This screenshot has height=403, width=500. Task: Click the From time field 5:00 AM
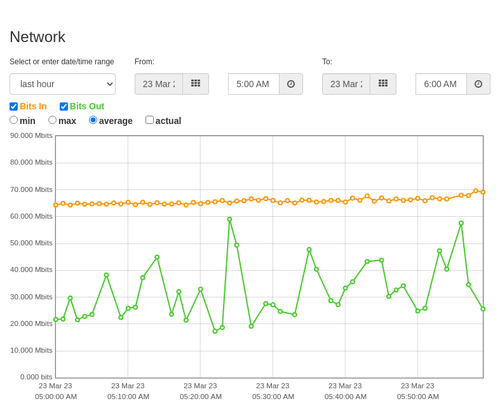click(254, 84)
